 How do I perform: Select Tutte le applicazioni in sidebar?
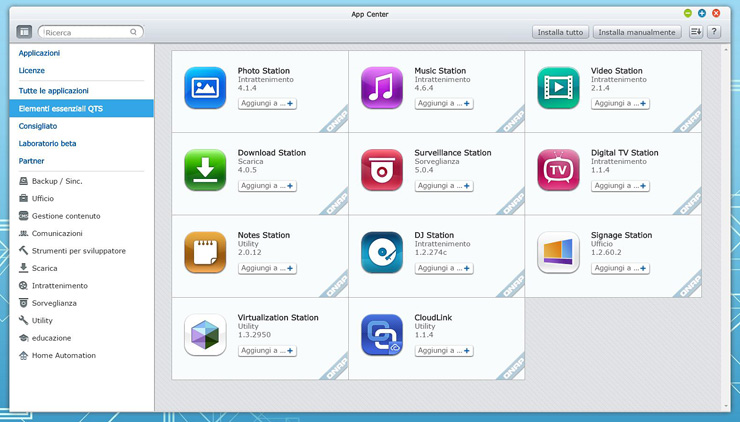54,91
